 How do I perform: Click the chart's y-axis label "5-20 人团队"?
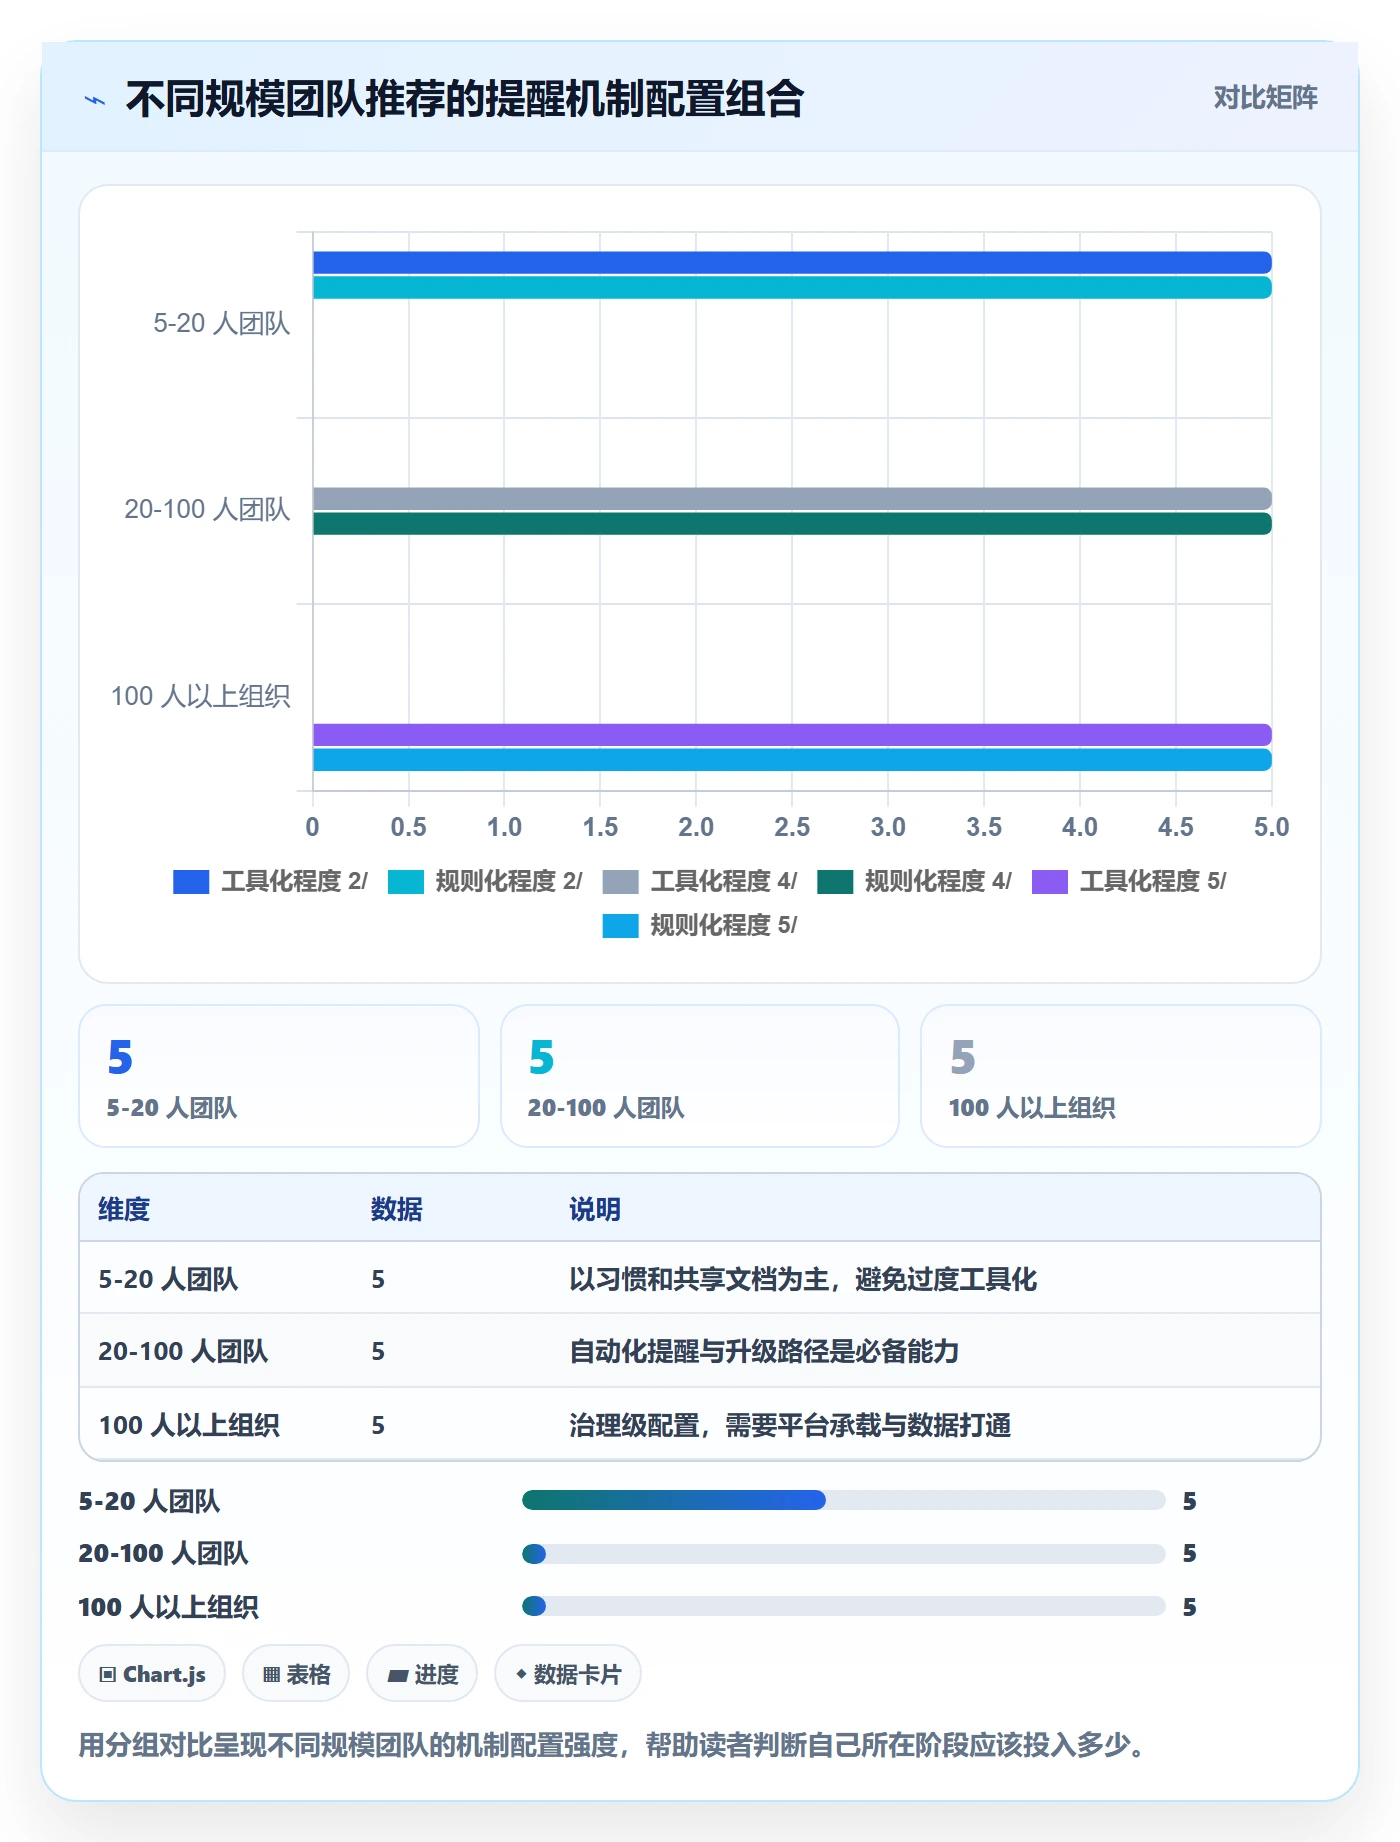pos(221,323)
